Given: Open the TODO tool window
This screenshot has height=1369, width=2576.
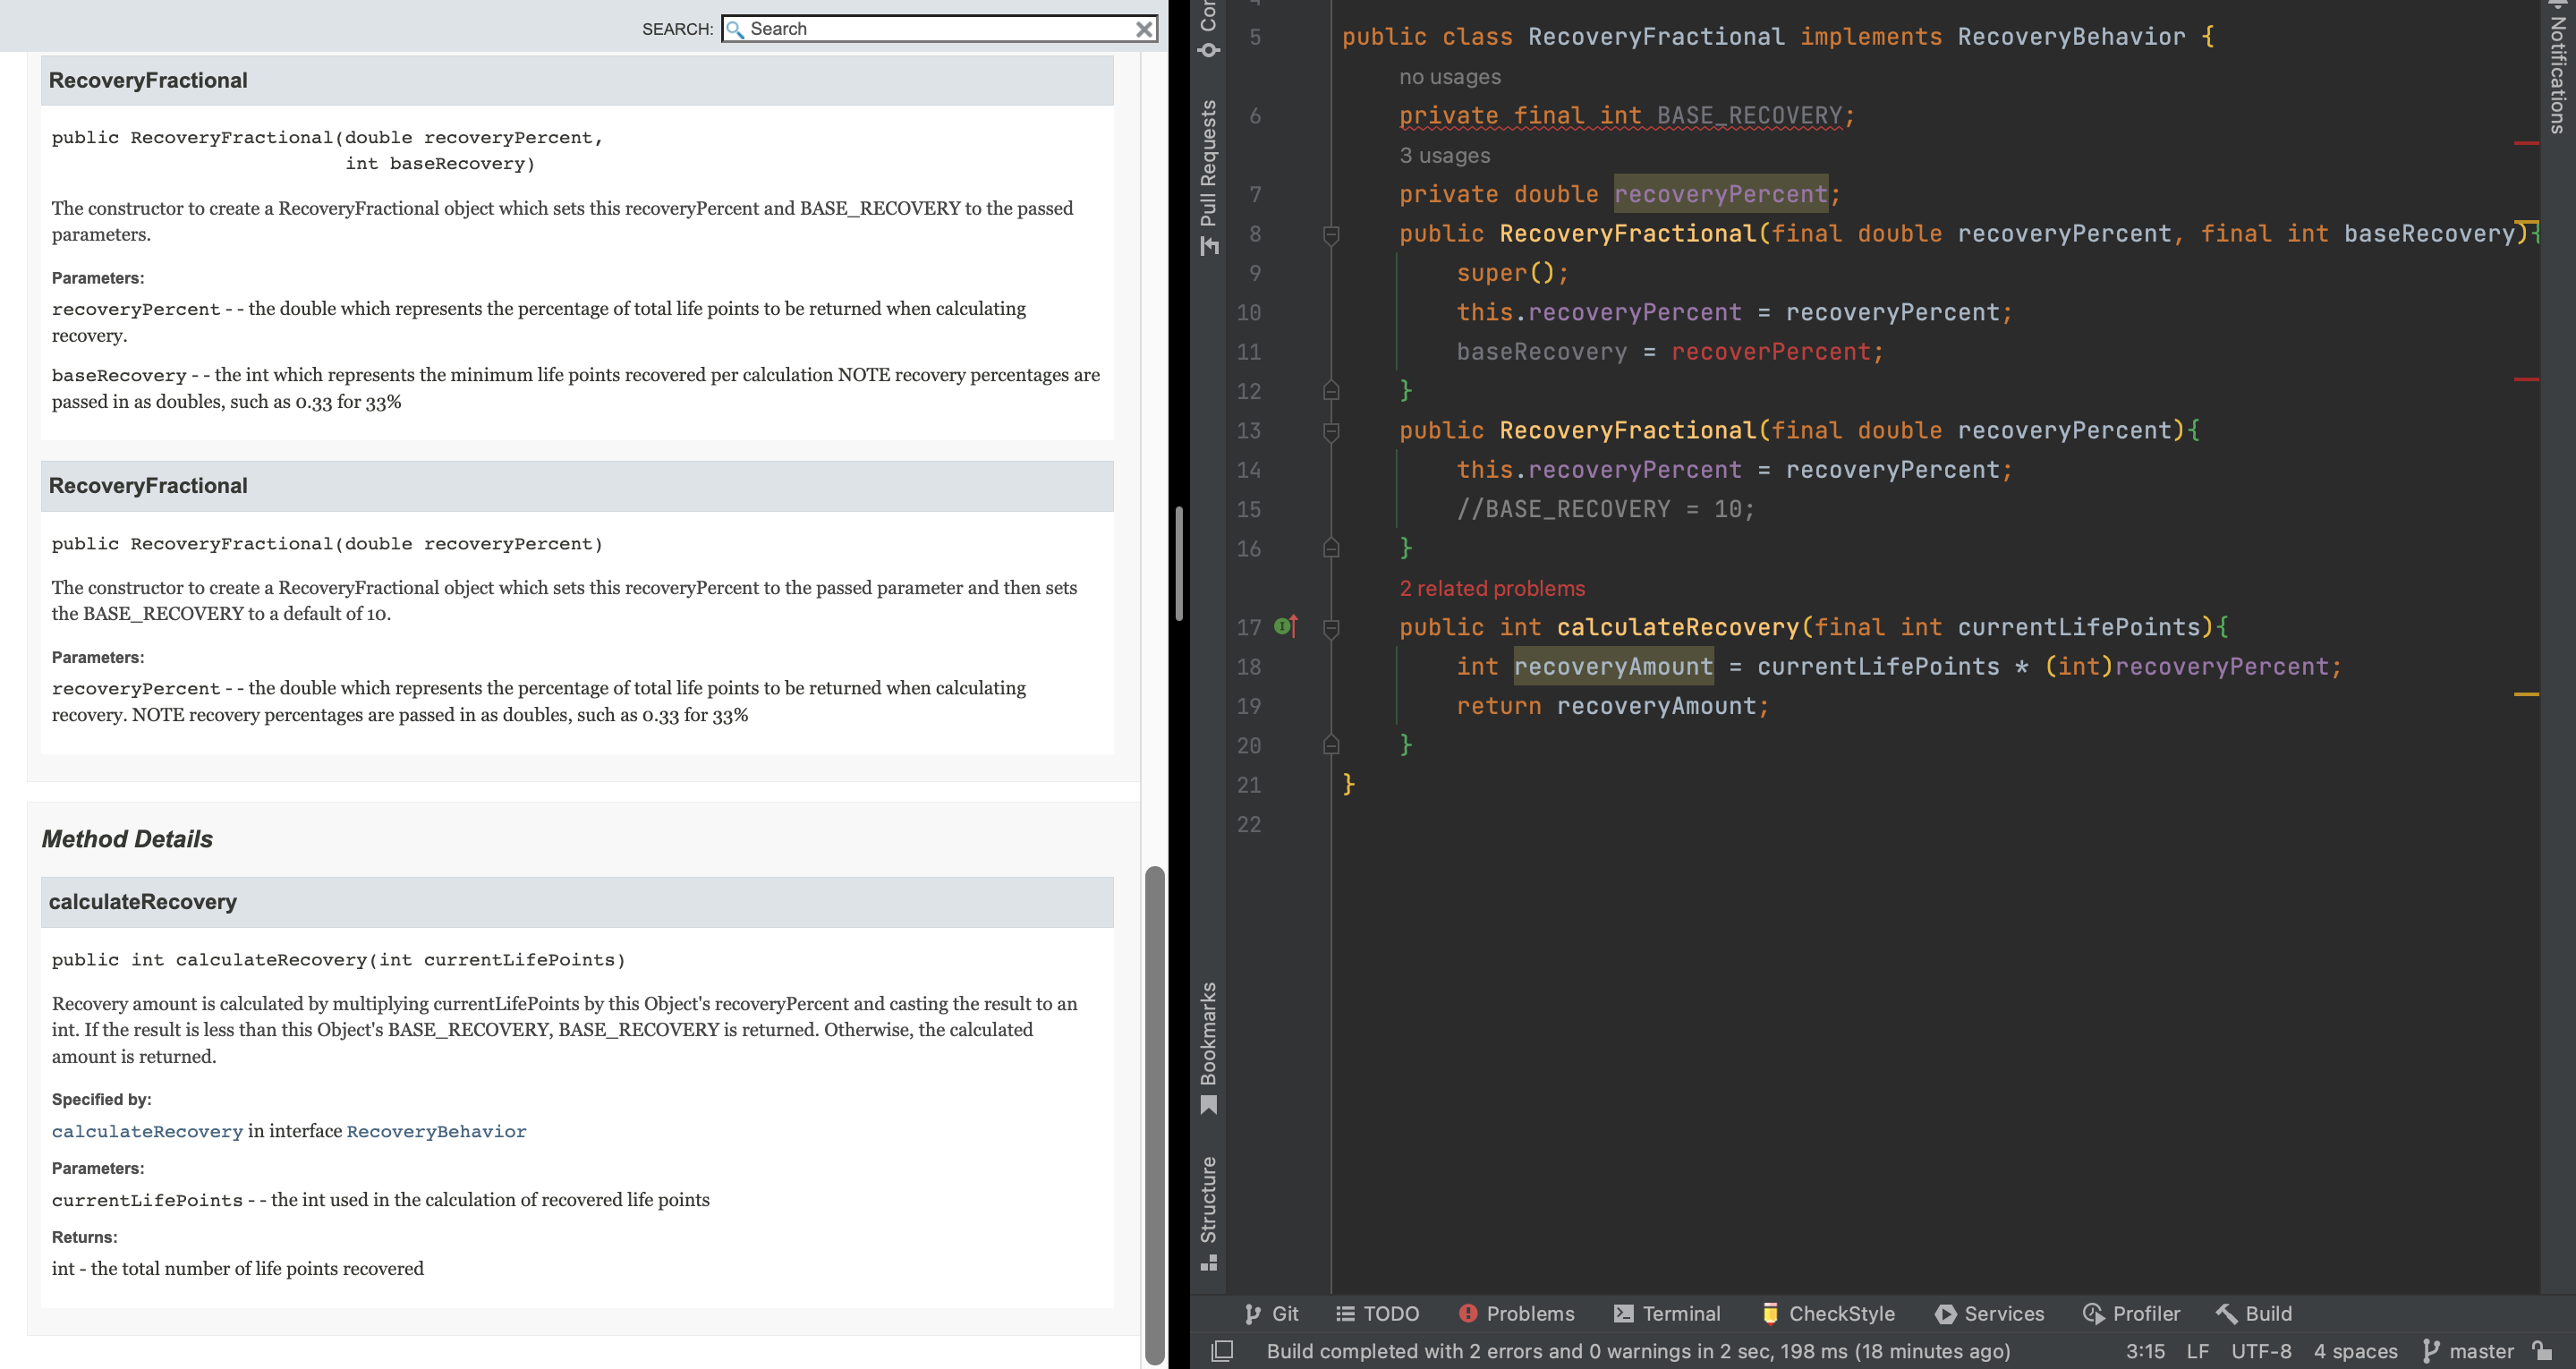Looking at the screenshot, I should click(1378, 1313).
